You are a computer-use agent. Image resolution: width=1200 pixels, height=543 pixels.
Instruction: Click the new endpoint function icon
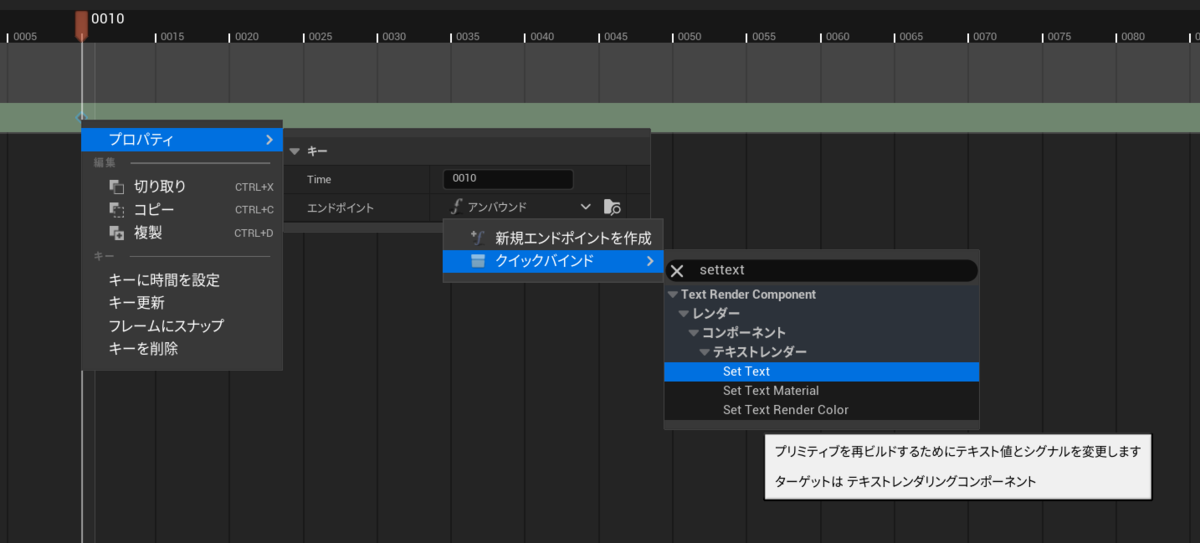tap(477, 238)
